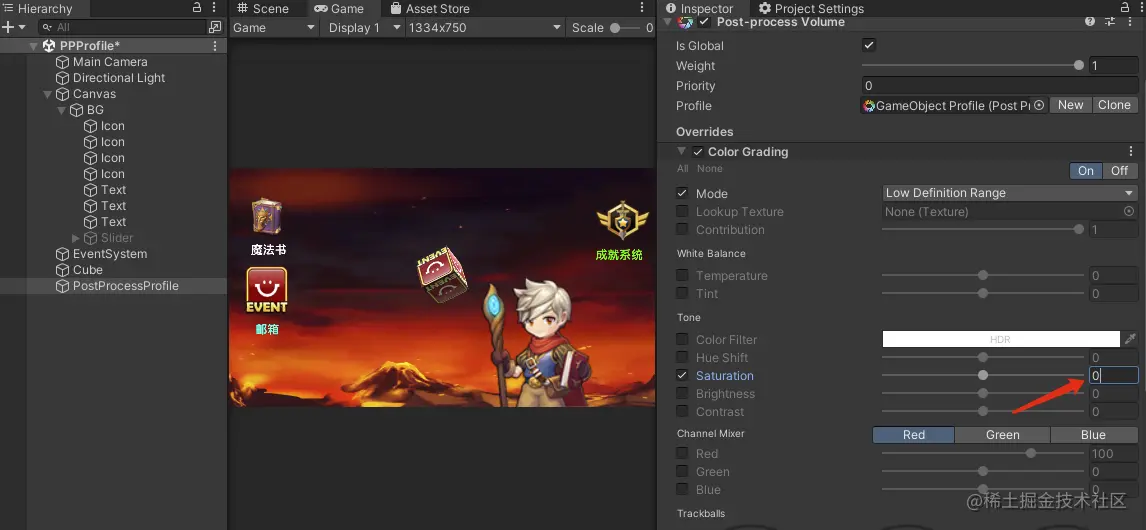Switch to the Game tab
Screen dimensions: 1146x530
coord(339,9)
